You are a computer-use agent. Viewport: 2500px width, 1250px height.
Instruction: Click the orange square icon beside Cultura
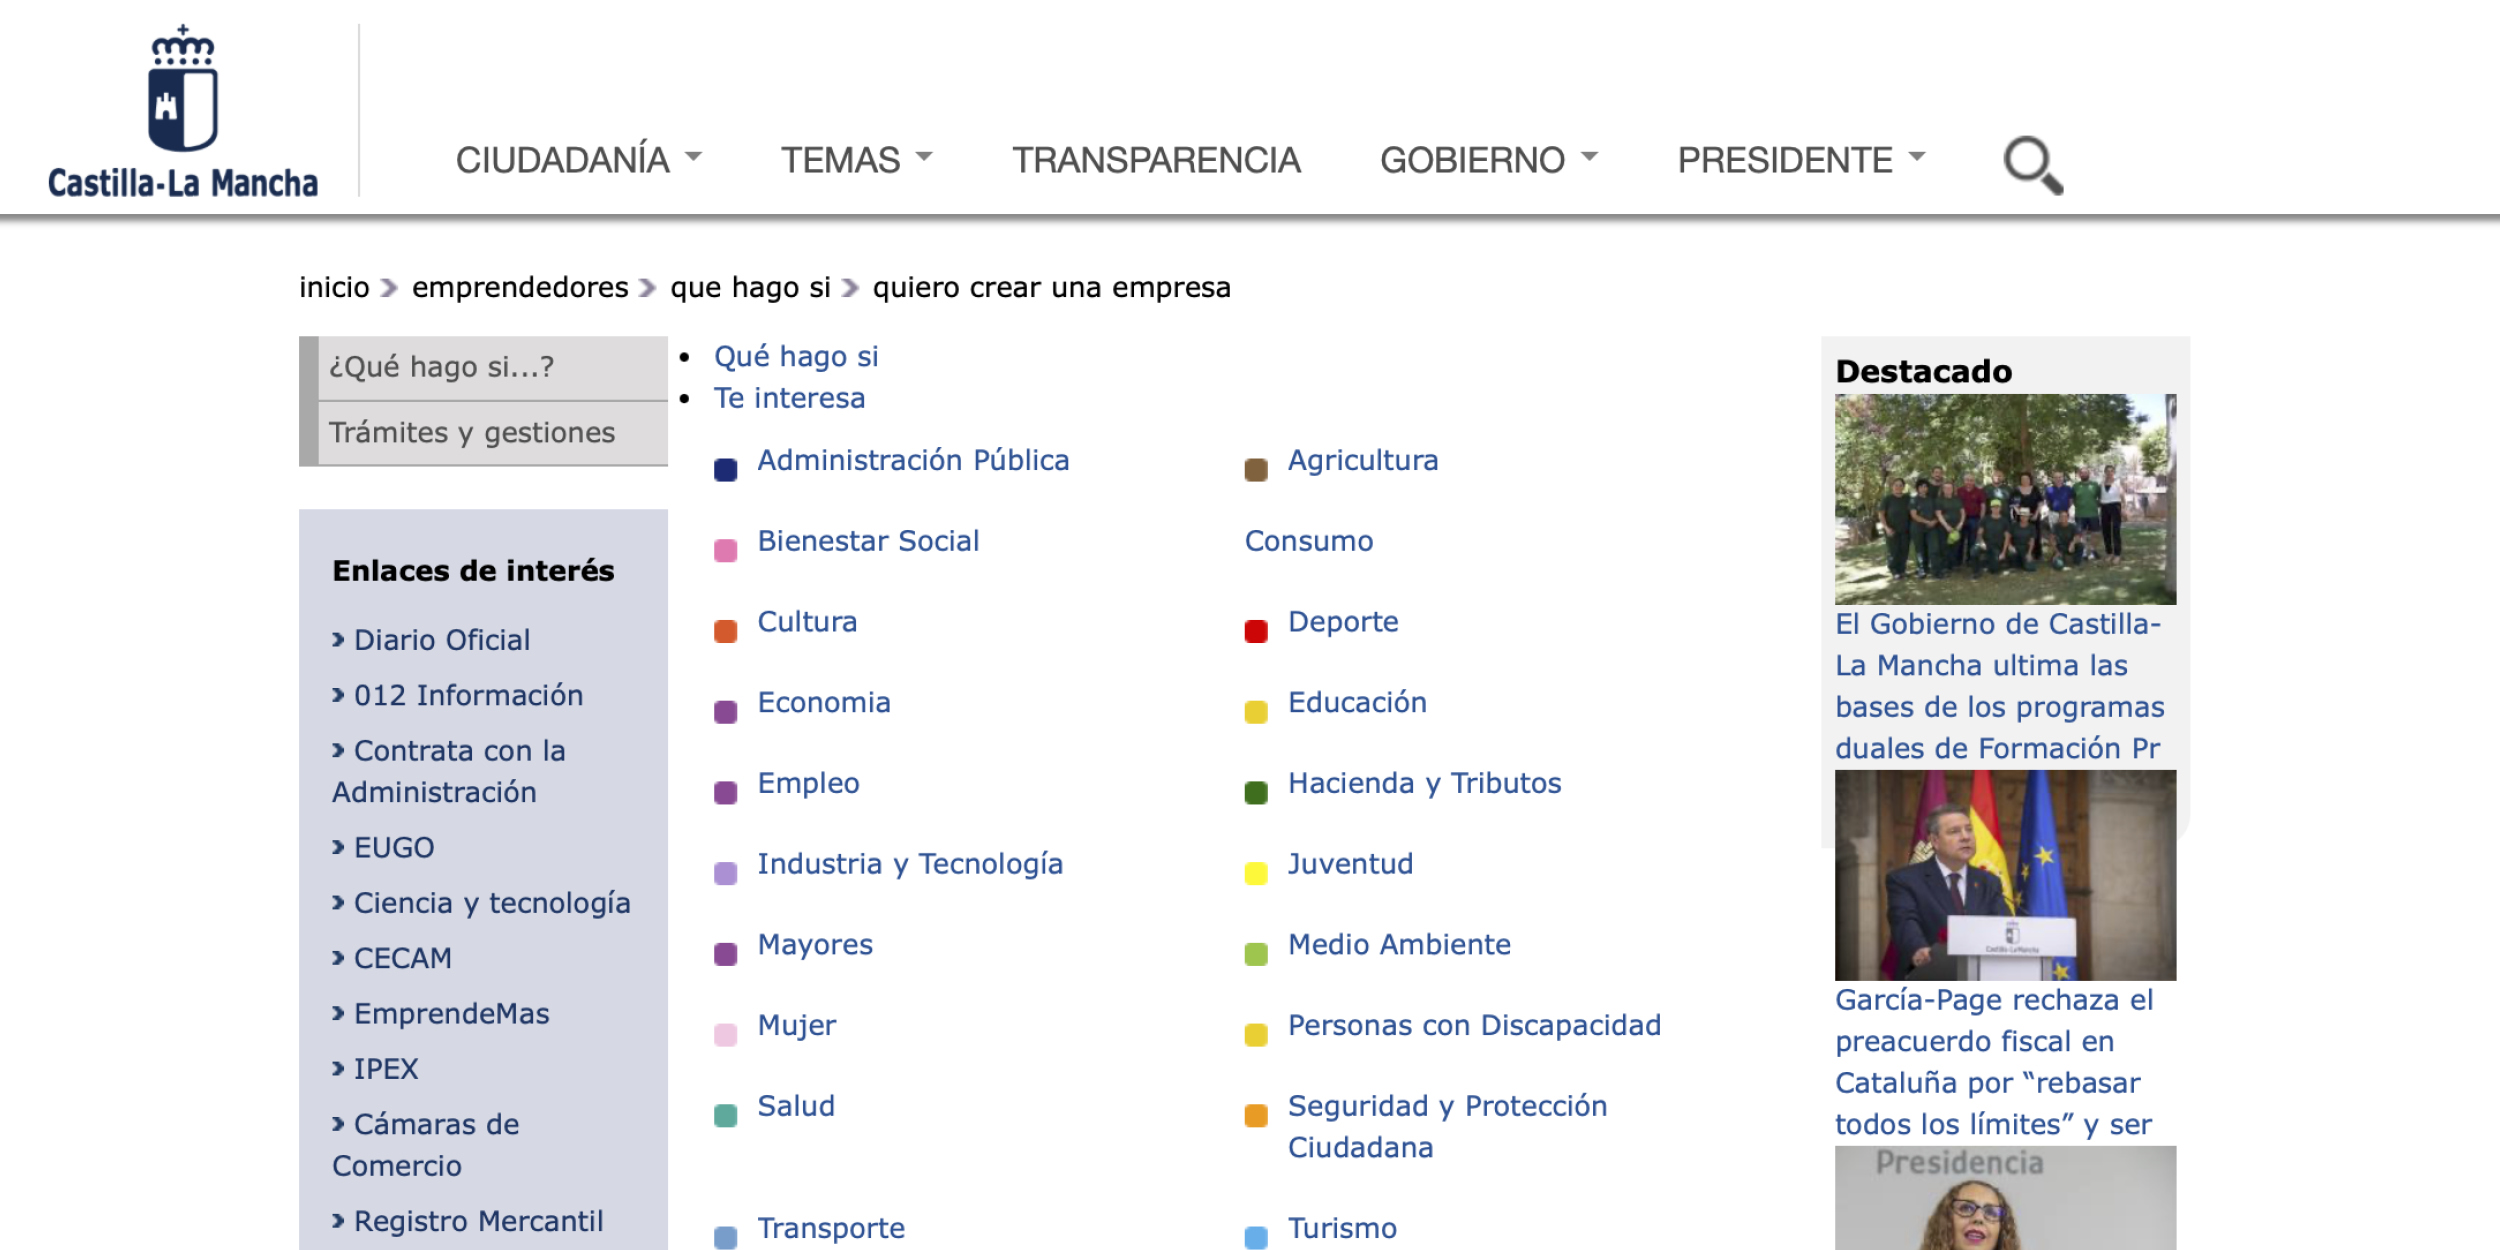(x=725, y=631)
